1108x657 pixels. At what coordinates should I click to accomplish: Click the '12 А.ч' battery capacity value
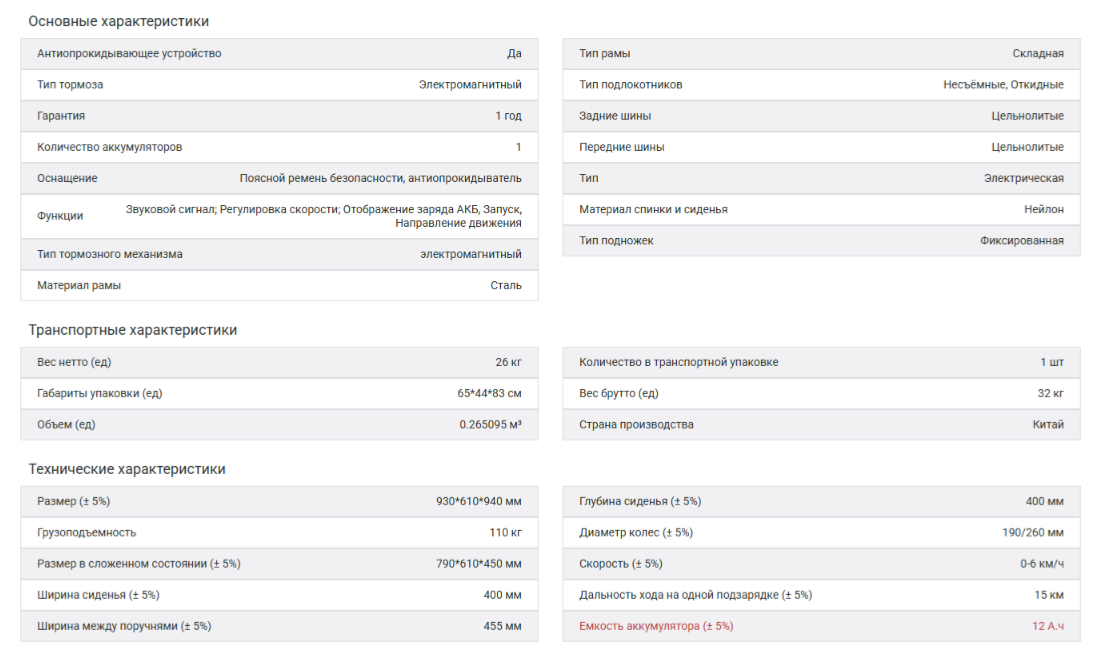[1048, 626]
